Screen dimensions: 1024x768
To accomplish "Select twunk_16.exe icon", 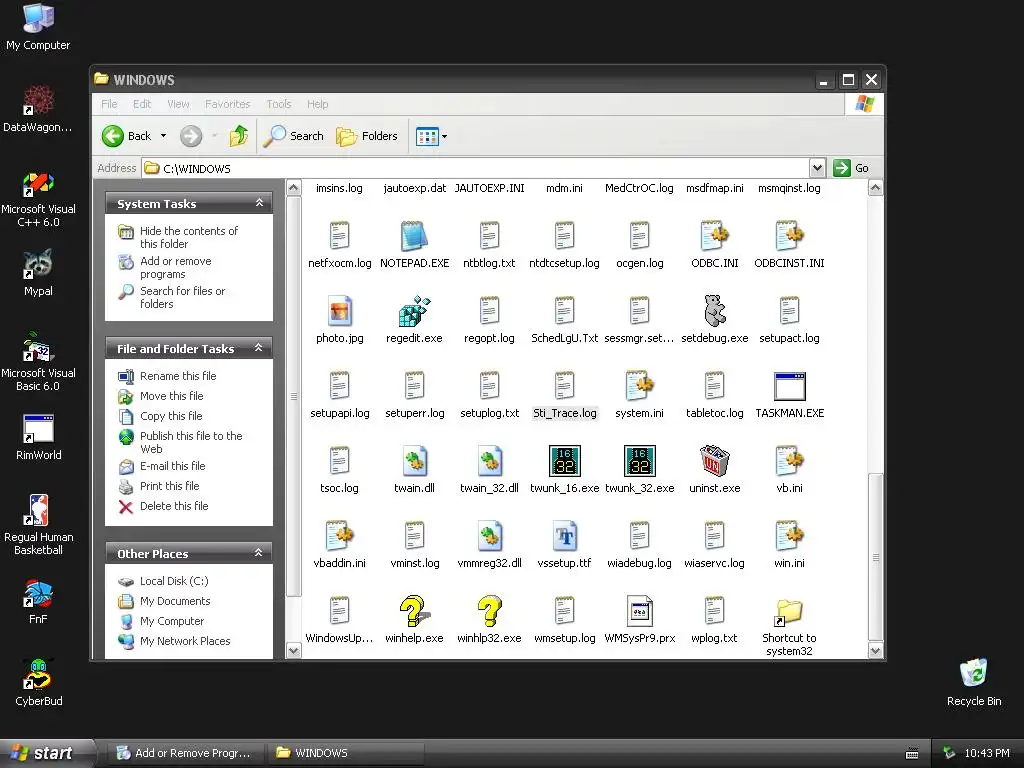I will tap(564, 461).
